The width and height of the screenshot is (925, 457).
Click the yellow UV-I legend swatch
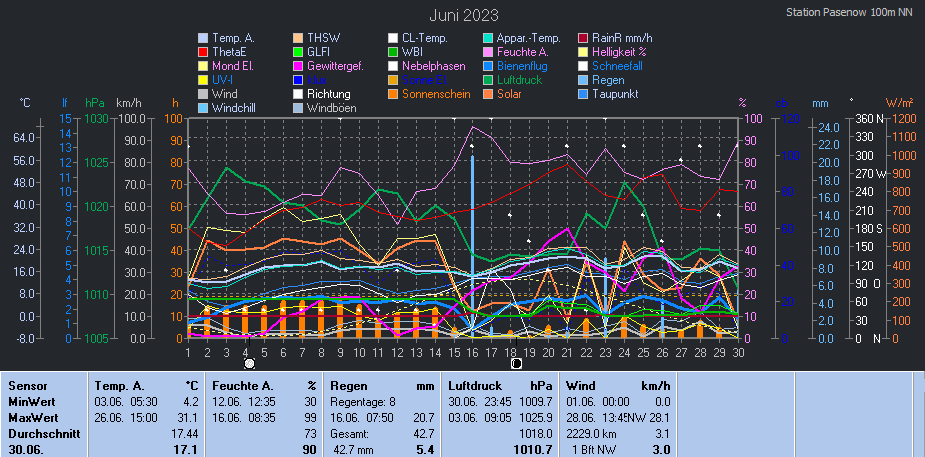[x=203, y=80]
